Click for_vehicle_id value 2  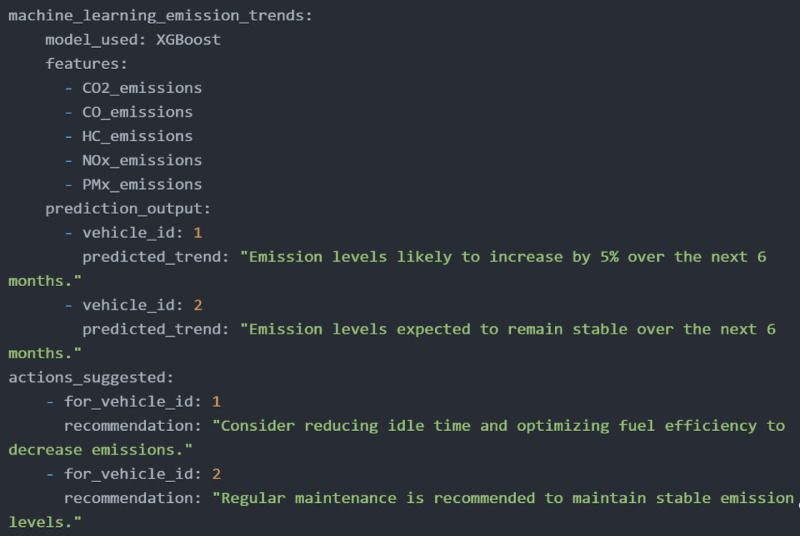tap(216, 474)
